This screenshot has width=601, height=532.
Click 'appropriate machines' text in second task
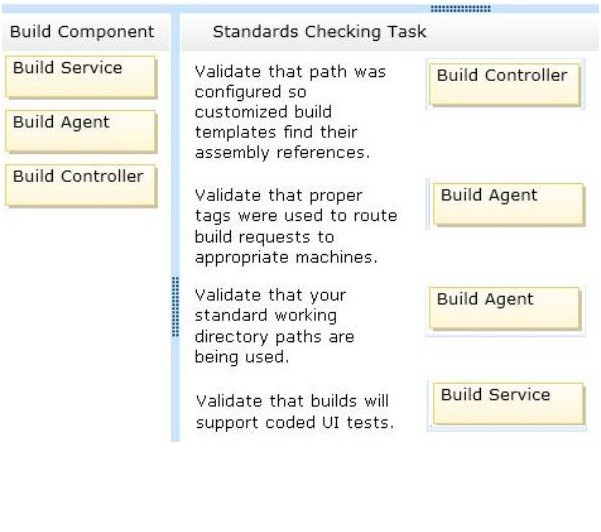(x=286, y=258)
